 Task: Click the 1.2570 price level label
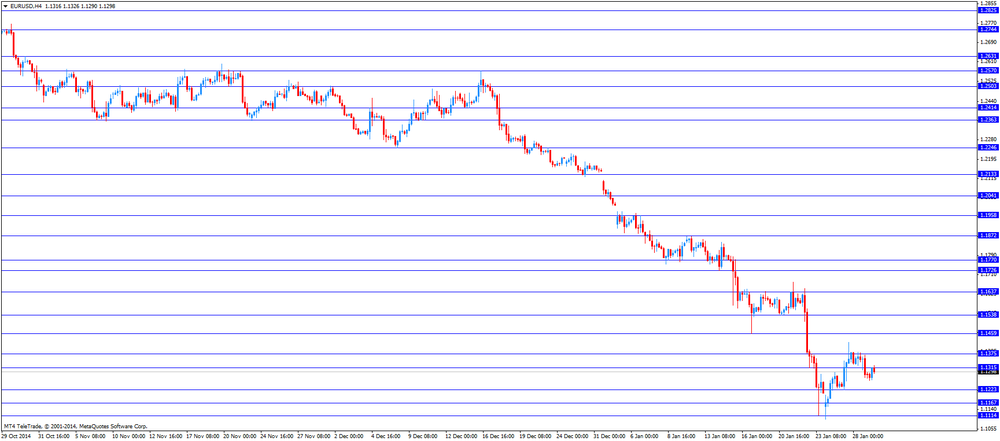(x=987, y=70)
